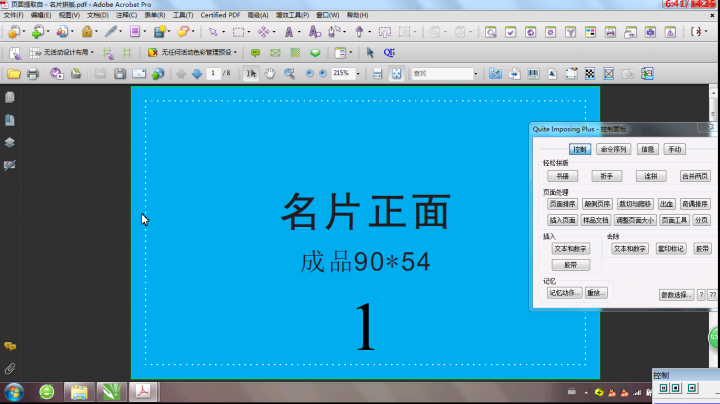This screenshot has height=404, width=720.
Task: Click the page number input field
Action: pyautogui.click(x=214, y=74)
